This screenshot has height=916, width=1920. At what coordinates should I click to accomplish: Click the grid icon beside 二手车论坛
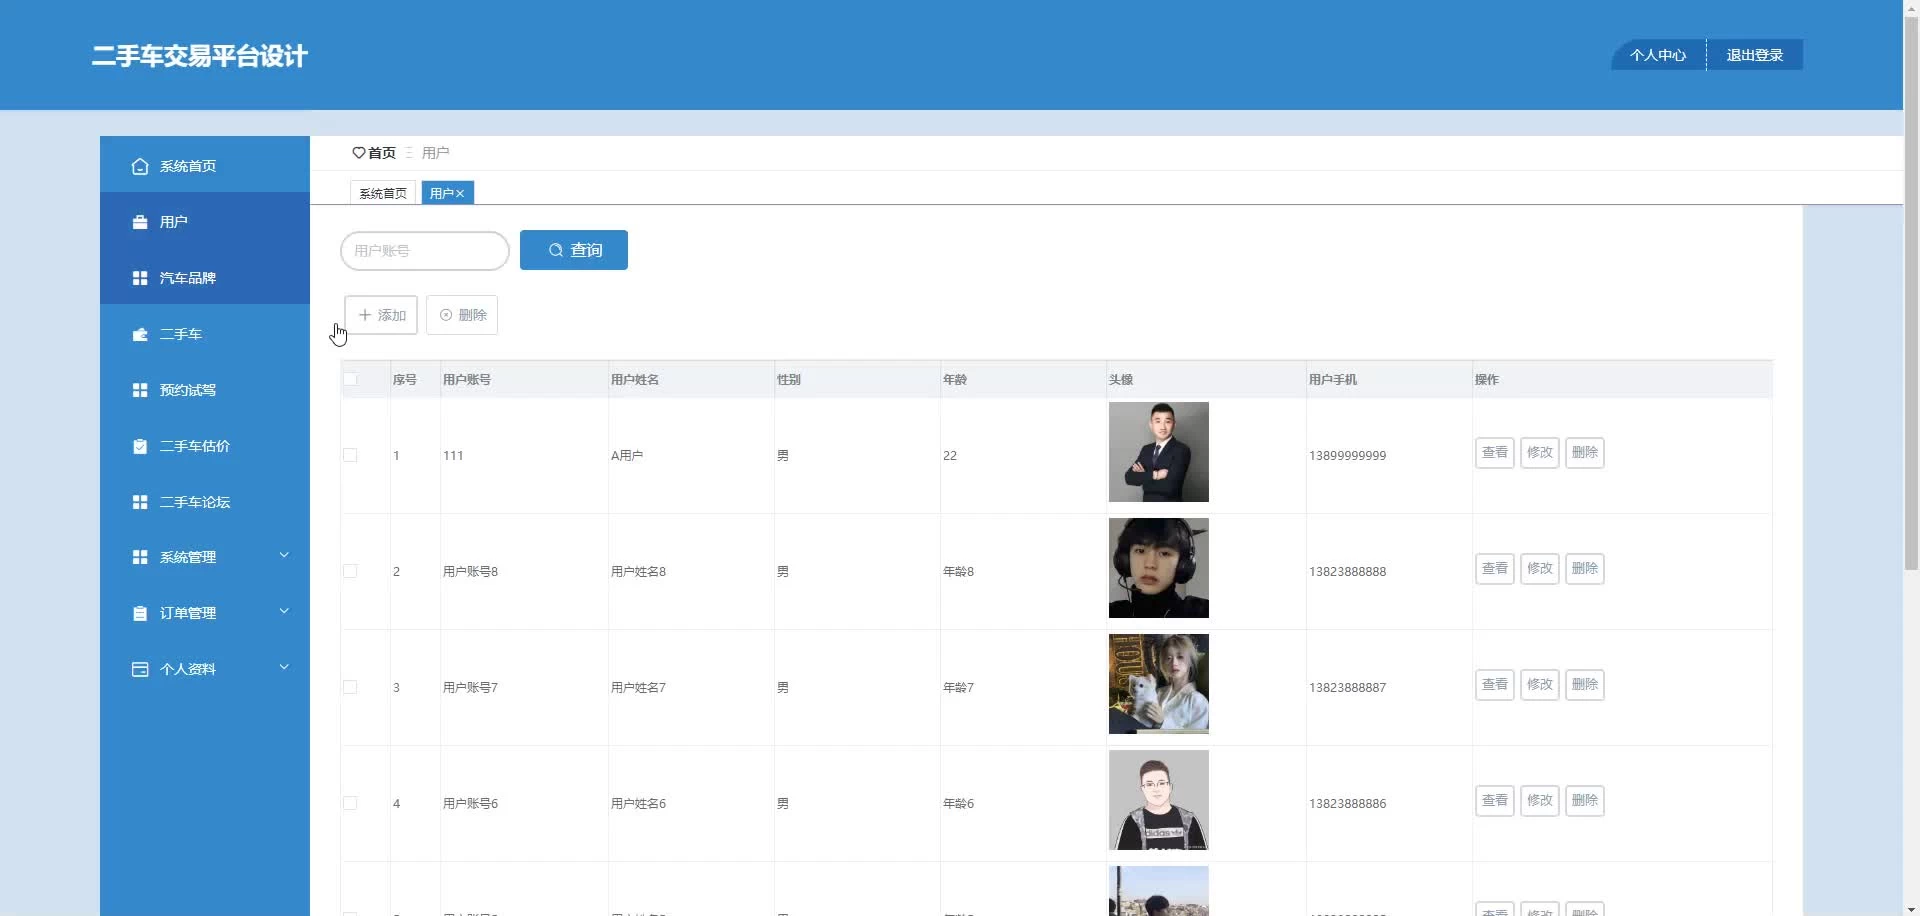140,502
